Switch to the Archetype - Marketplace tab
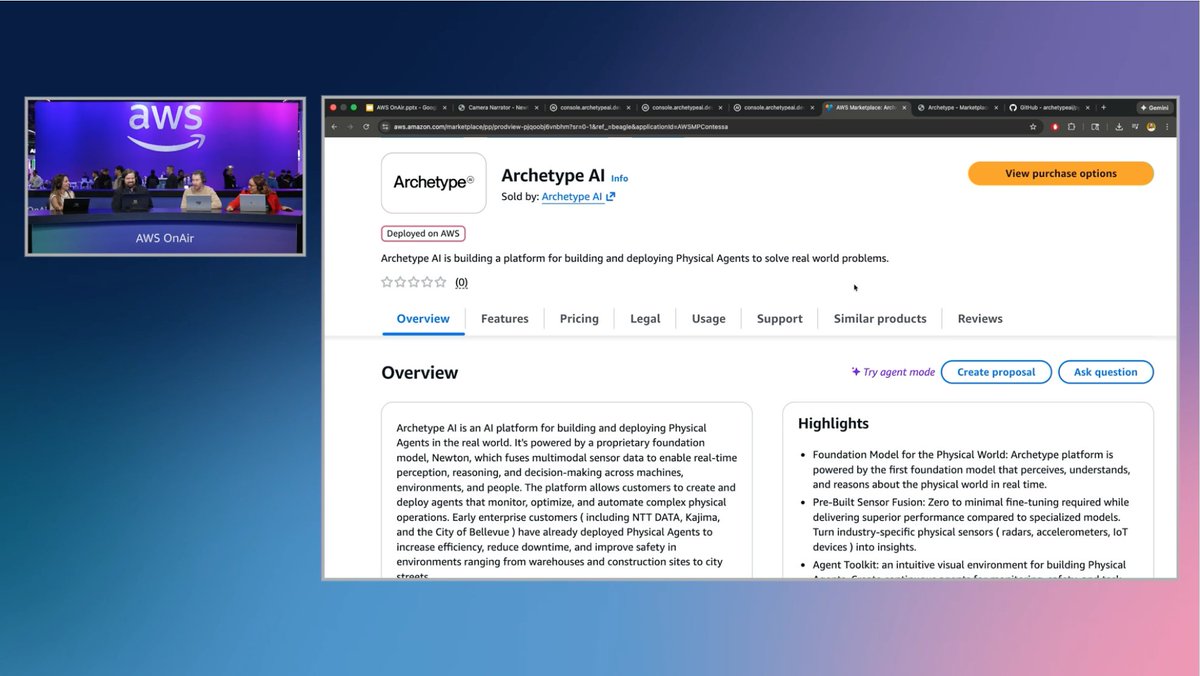This screenshot has width=1200, height=676. (x=957, y=107)
